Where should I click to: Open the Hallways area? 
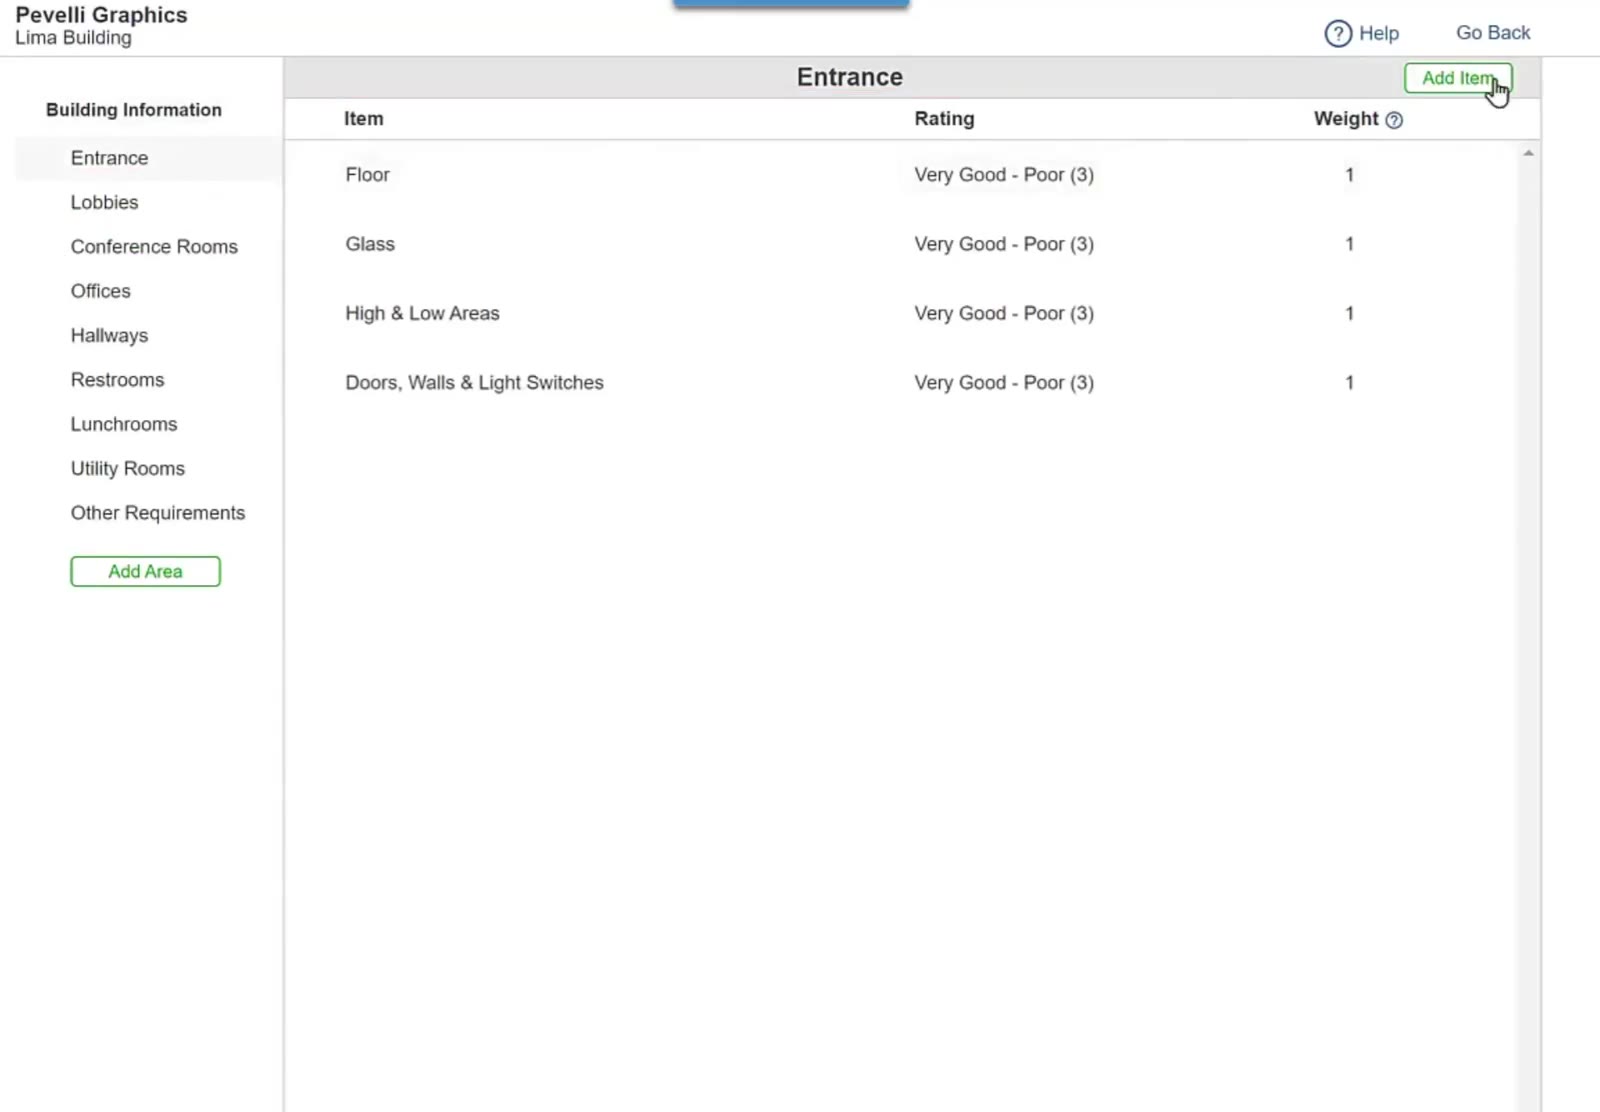click(109, 336)
